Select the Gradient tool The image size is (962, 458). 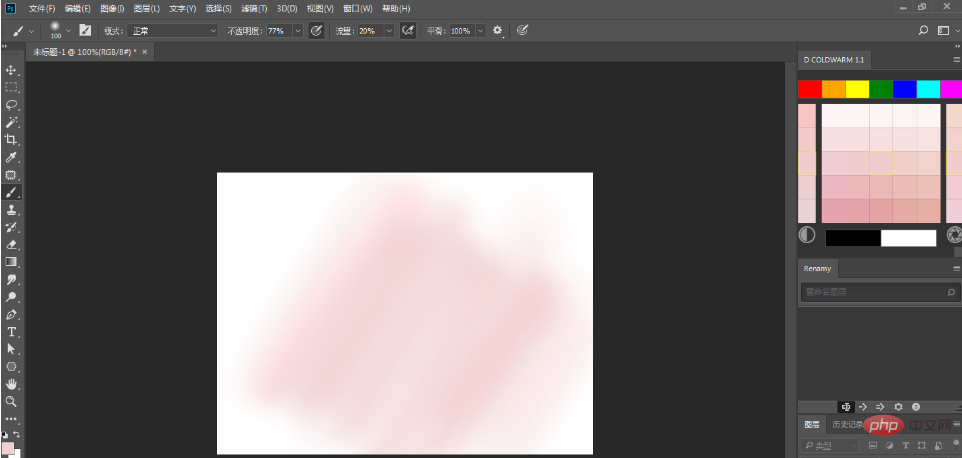(11, 262)
